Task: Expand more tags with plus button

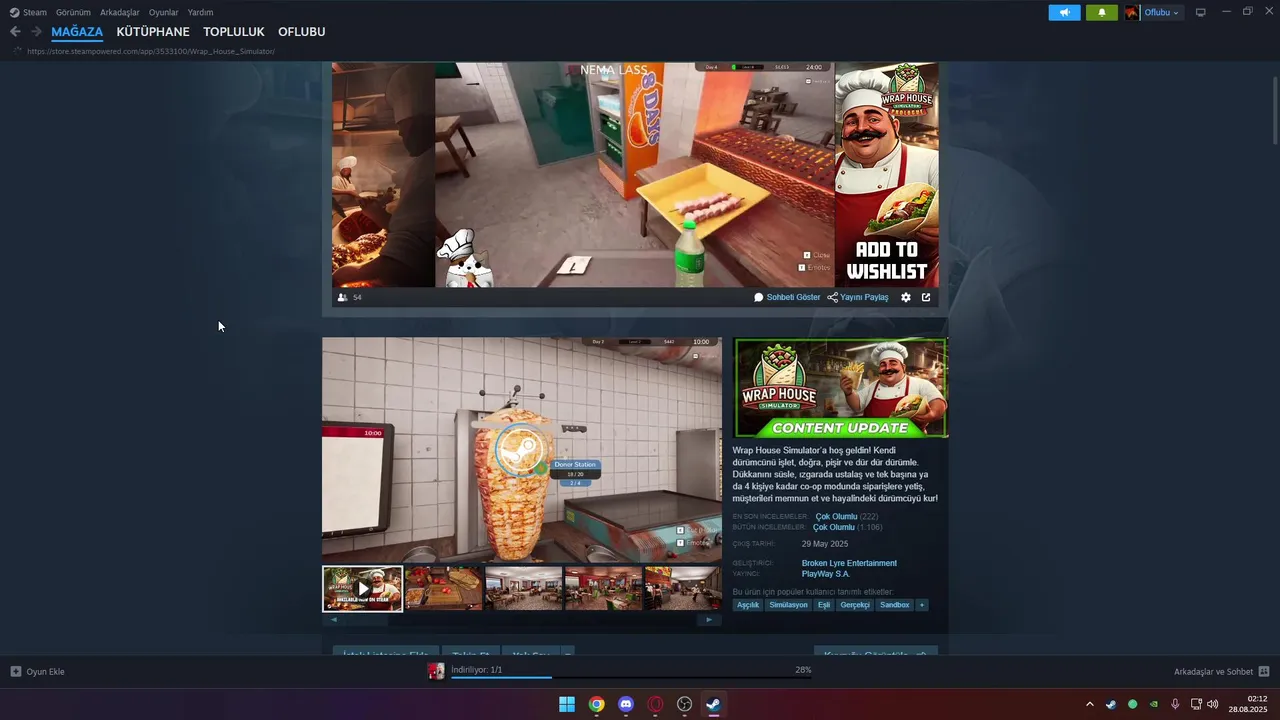Action: point(922,605)
